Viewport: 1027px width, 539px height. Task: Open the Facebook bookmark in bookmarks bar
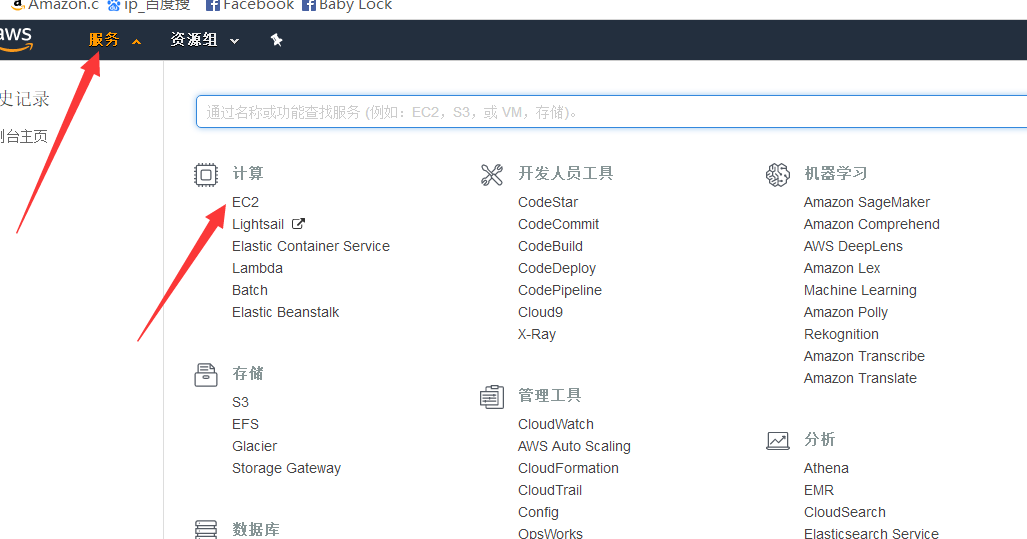250,6
